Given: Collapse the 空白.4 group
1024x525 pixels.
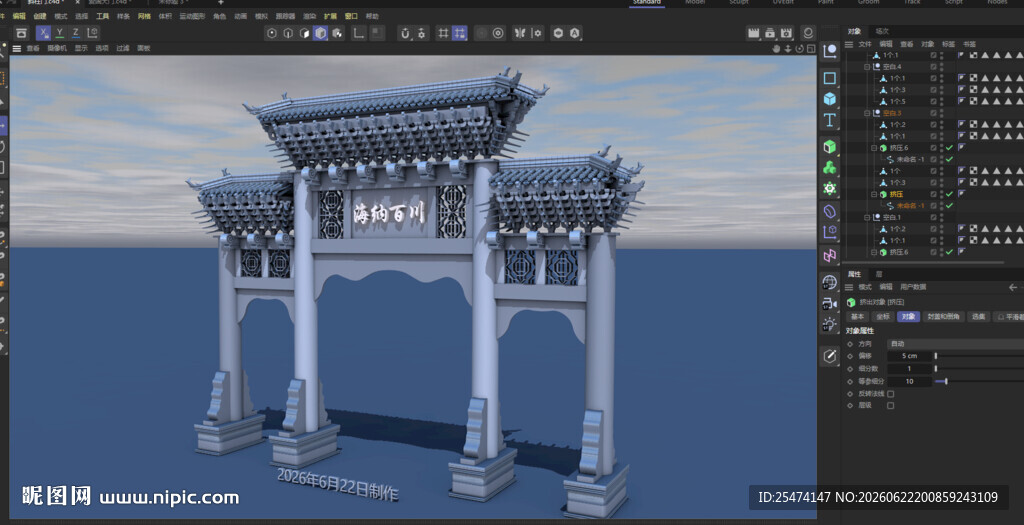Looking at the screenshot, I should [x=867, y=67].
